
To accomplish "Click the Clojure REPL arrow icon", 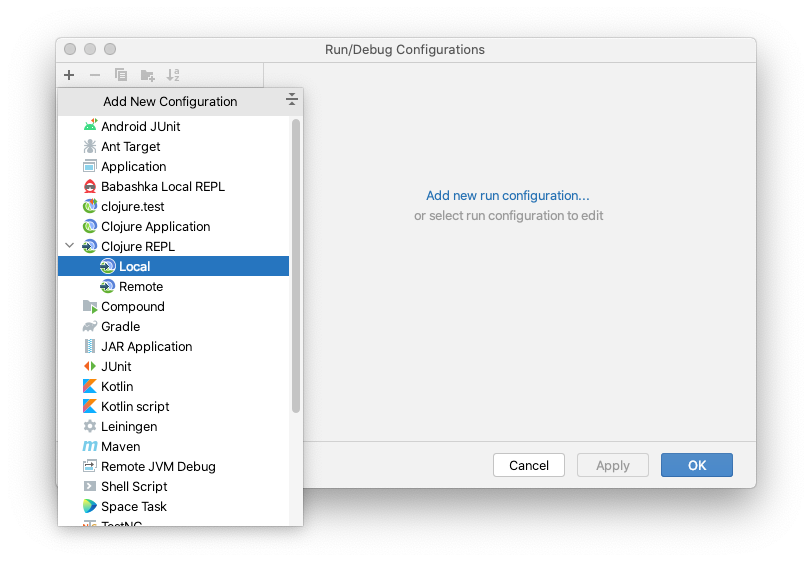I will [x=90, y=246].
